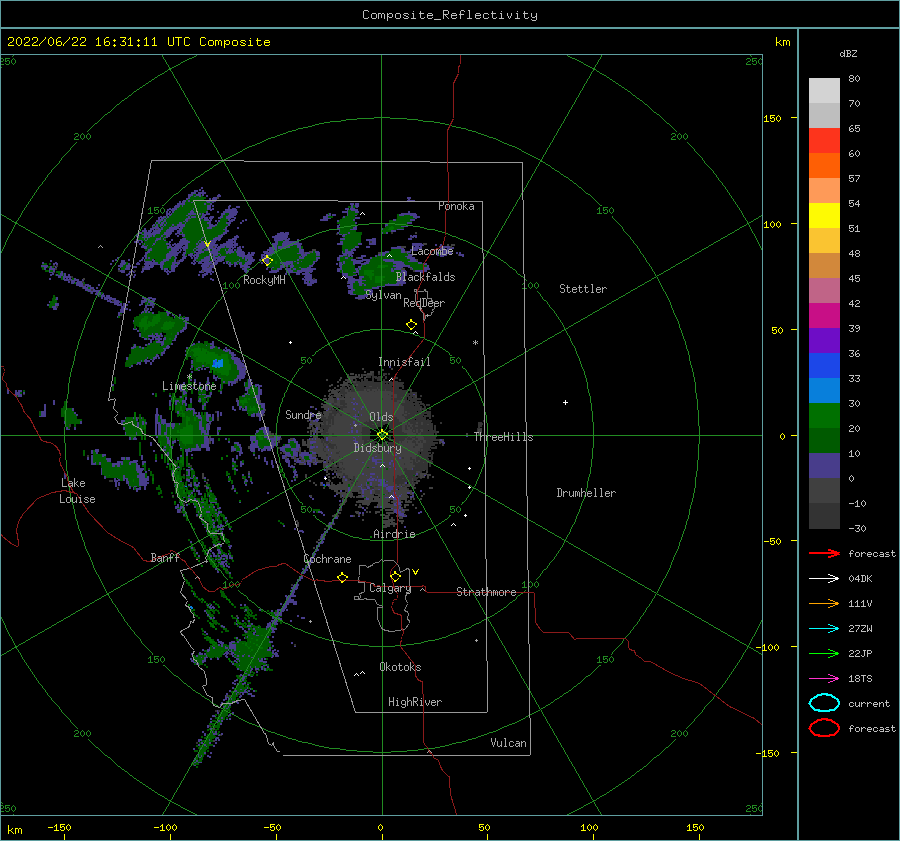Select the 45 dBZ pink color swatch

point(824,290)
